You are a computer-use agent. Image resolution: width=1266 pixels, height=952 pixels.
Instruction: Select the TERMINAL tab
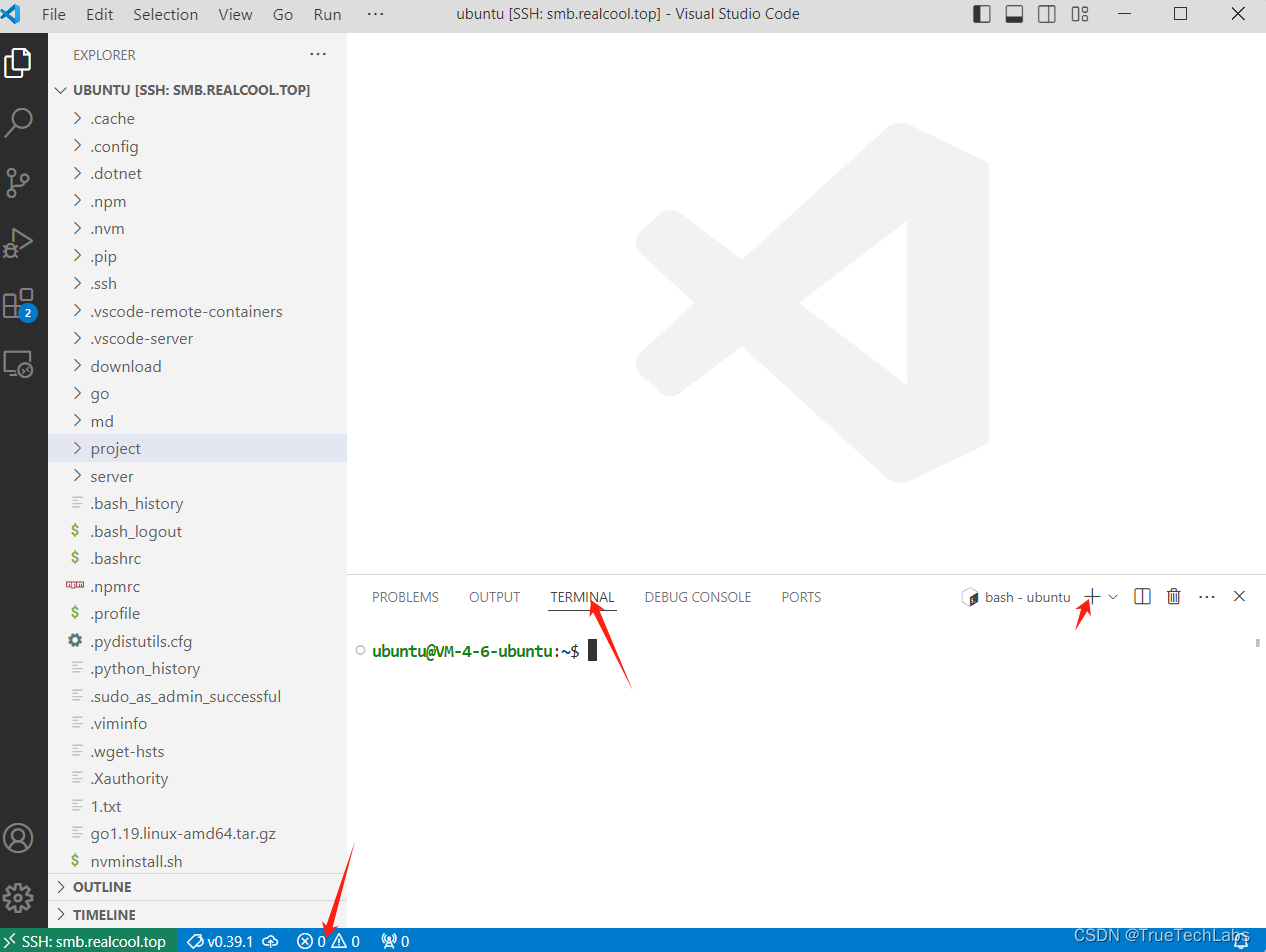coord(582,597)
